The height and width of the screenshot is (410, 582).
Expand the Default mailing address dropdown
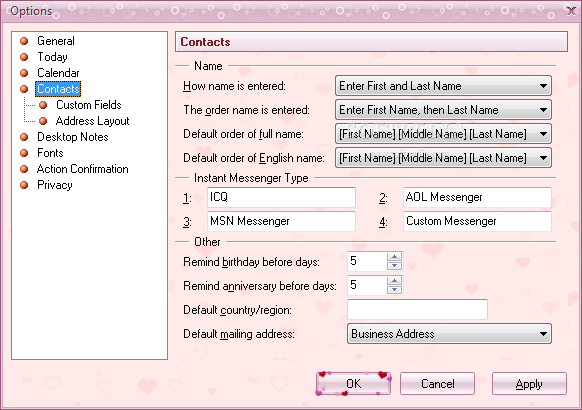[x=449, y=334]
